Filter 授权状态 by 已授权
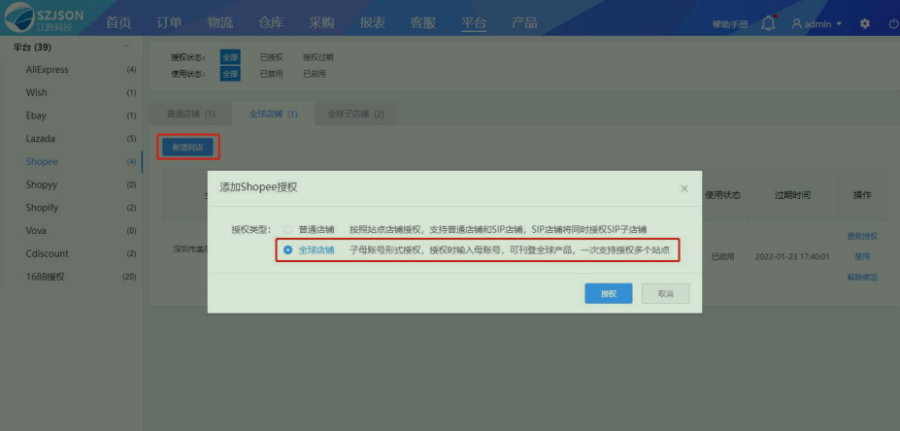 [x=271, y=57]
